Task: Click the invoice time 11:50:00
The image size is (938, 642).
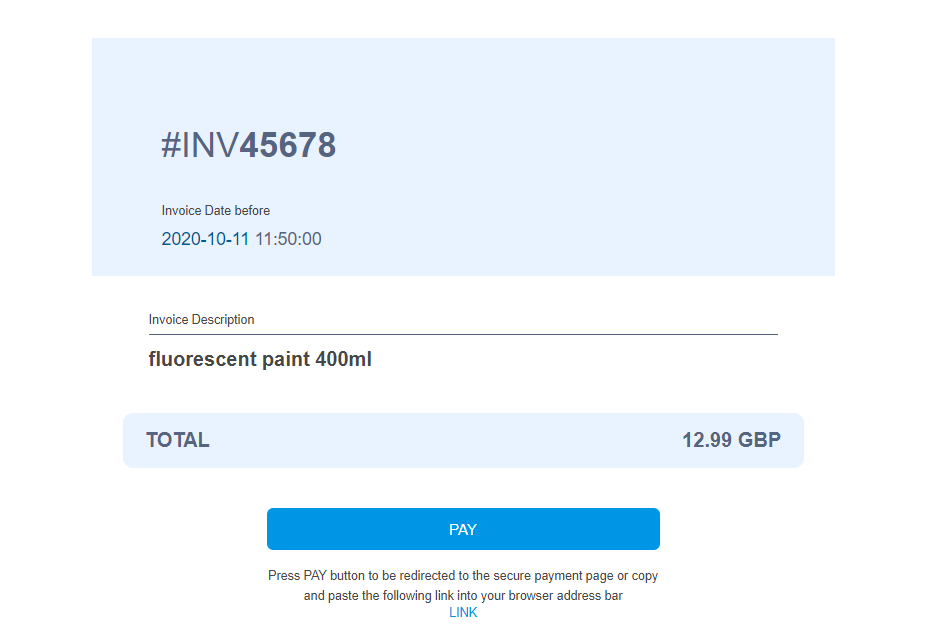Action: 288,239
